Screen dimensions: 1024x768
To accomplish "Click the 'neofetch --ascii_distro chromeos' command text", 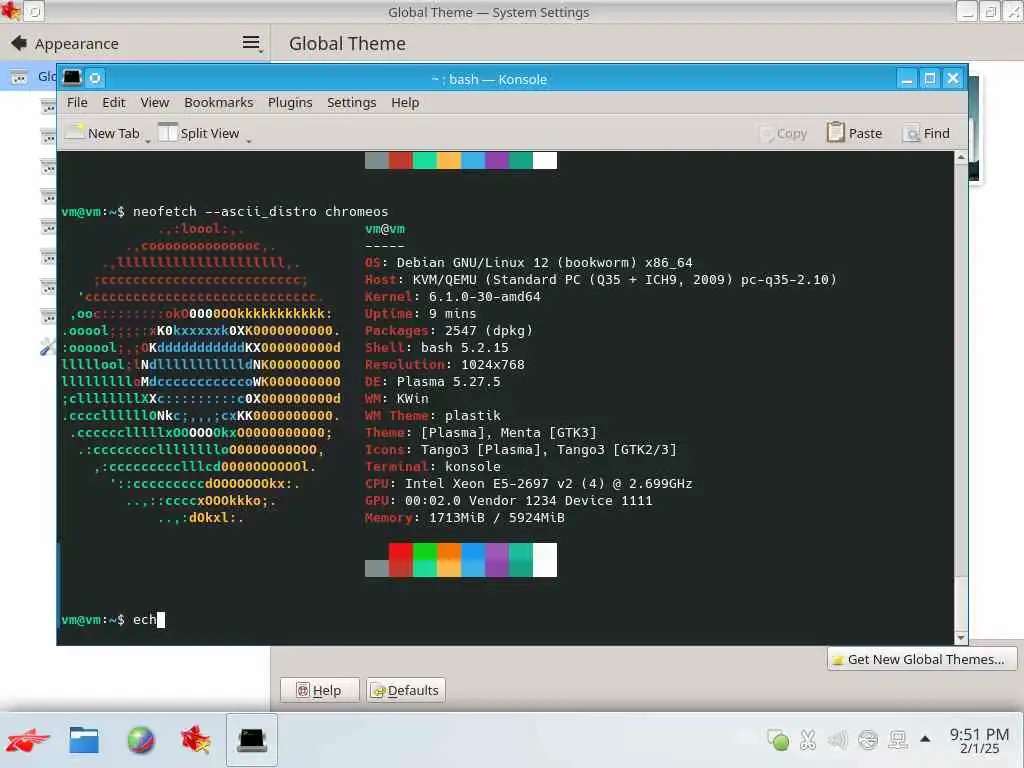I will [261, 212].
